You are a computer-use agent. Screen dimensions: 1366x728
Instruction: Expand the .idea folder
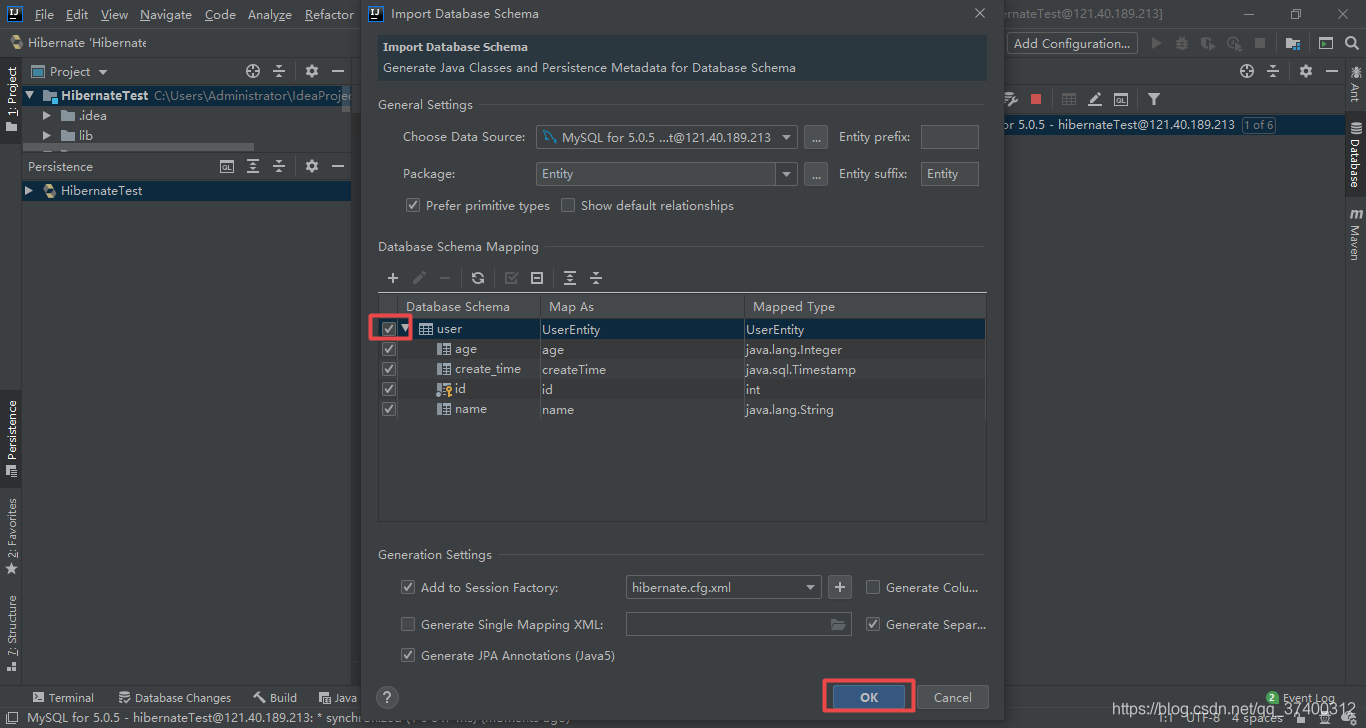tap(47, 115)
